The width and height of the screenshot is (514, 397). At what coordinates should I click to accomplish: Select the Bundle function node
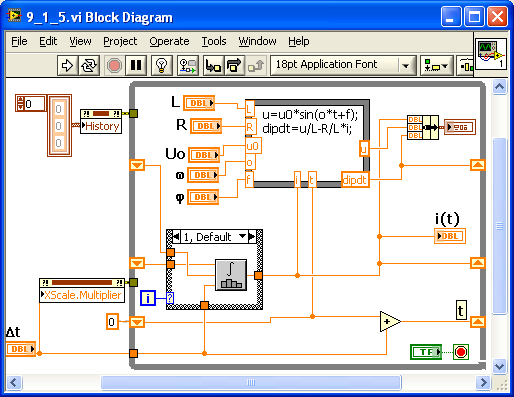pos(423,127)
